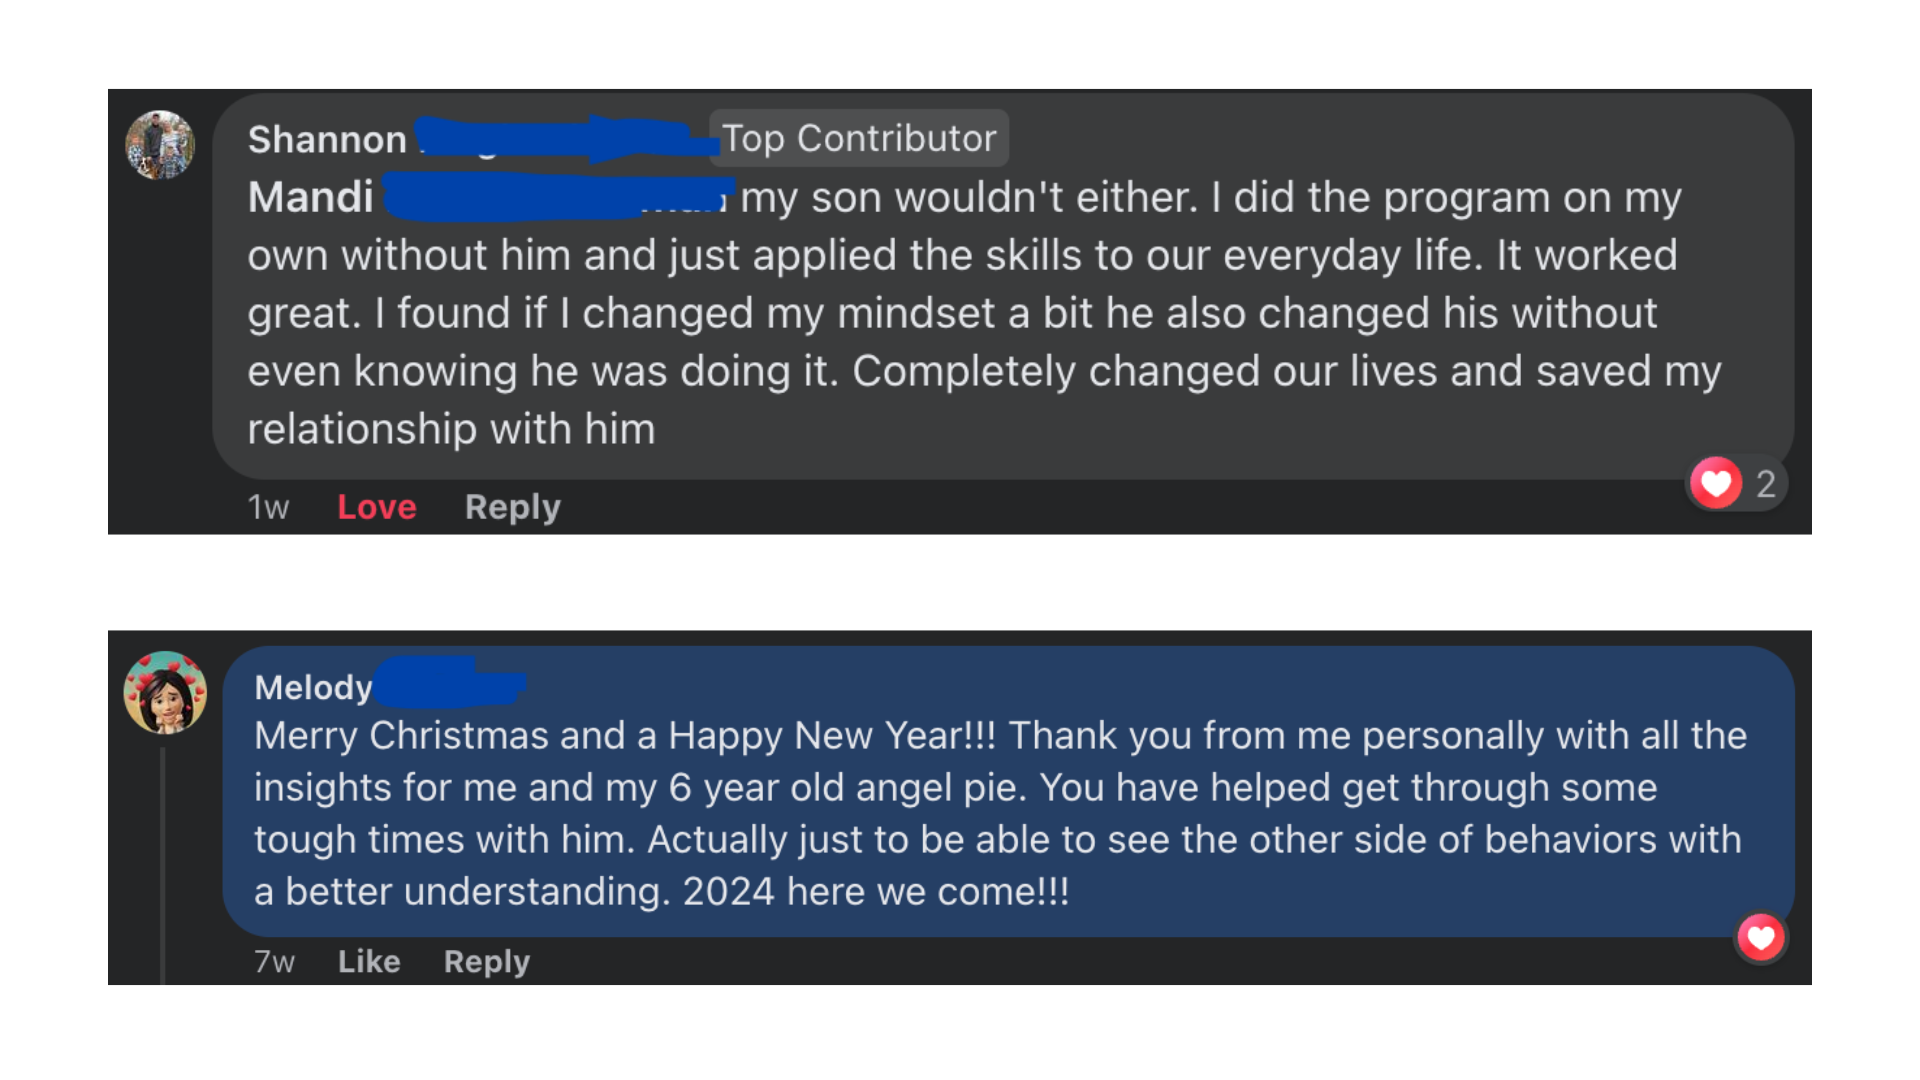
Task: Open Shannon's profile picture
Action: (x=160, y=145)
